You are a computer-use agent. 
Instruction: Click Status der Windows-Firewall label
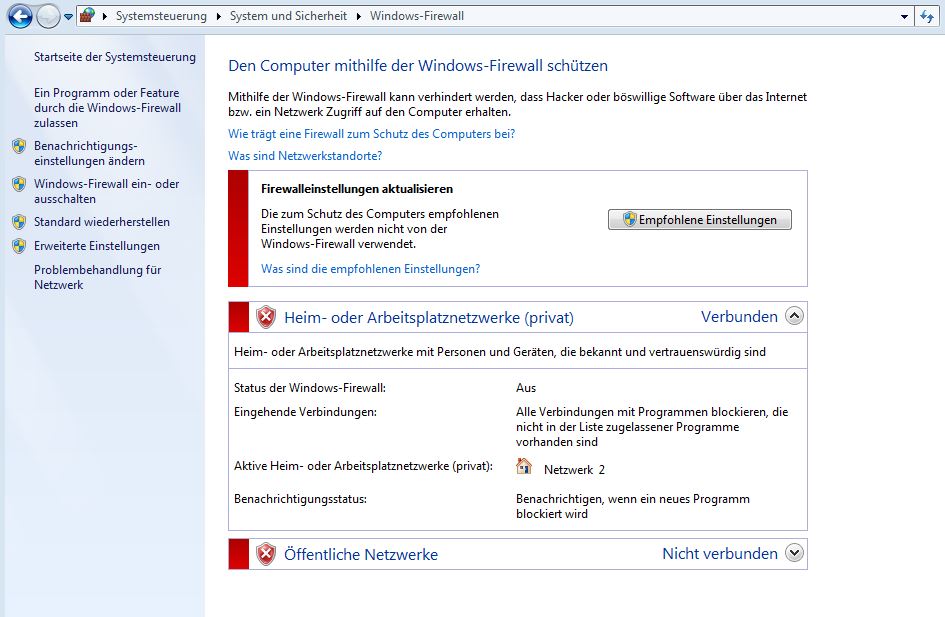point(310,388)
